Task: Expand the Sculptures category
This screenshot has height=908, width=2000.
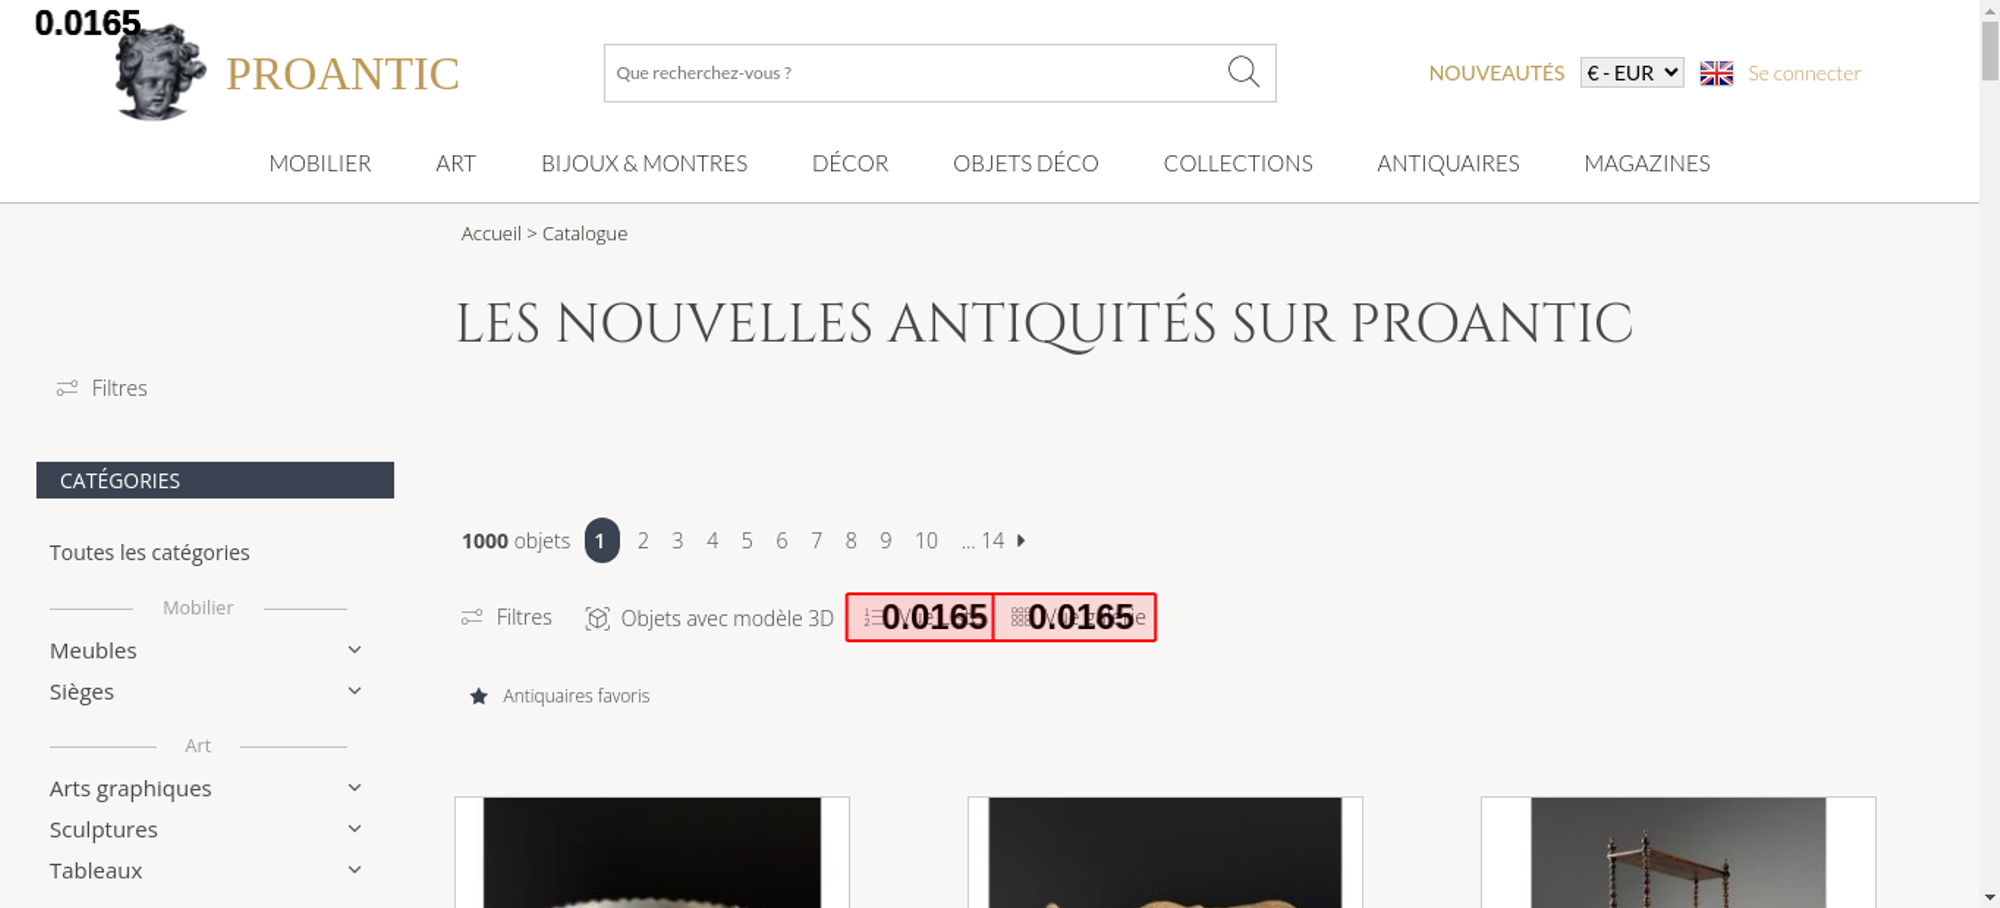Action: click(354, 829)
